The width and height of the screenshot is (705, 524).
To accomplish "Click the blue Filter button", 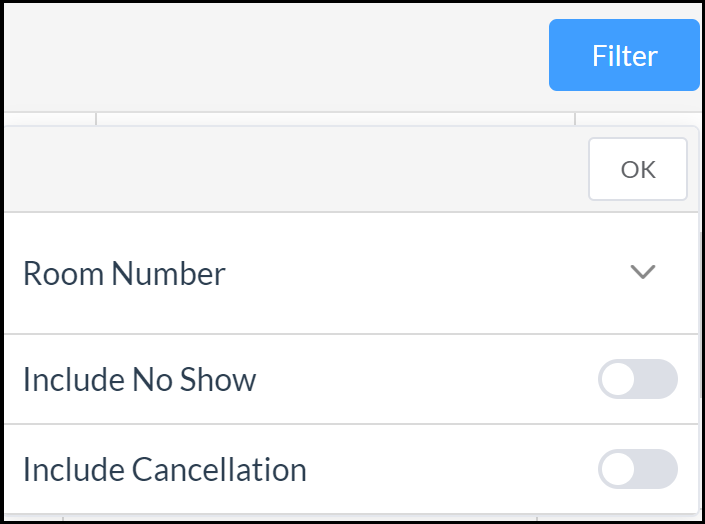I will [624, 56].
